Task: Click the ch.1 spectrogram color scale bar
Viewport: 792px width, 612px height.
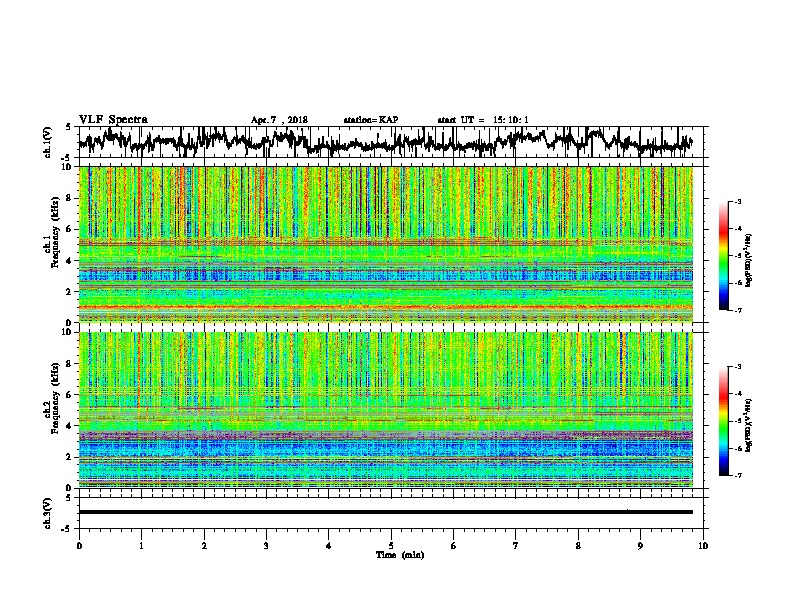Action: click(x=723, y=256)
